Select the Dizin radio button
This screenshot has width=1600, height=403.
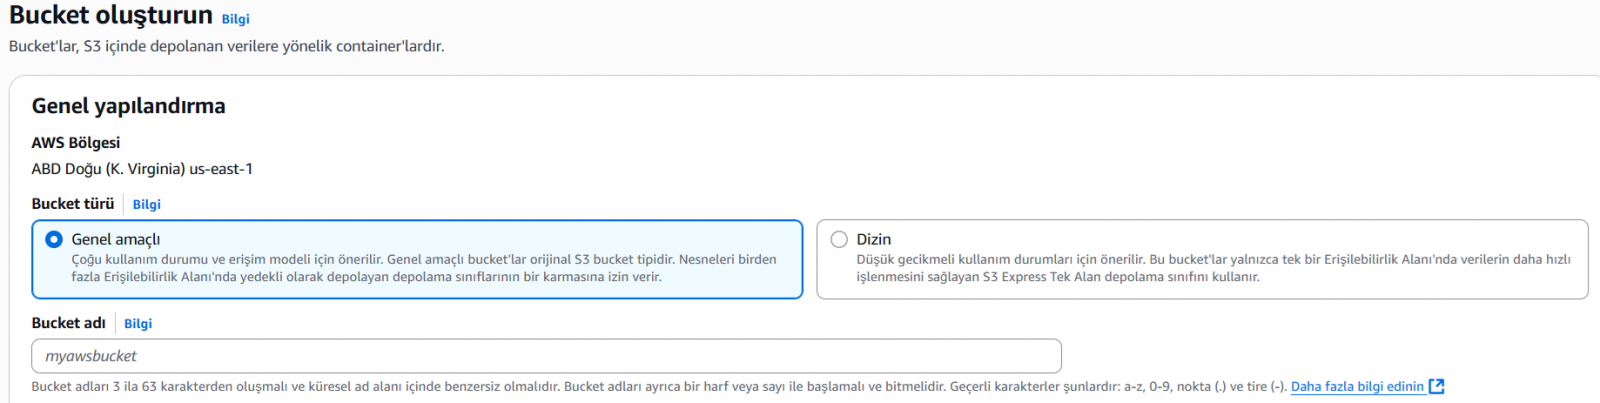click(839, 240)
